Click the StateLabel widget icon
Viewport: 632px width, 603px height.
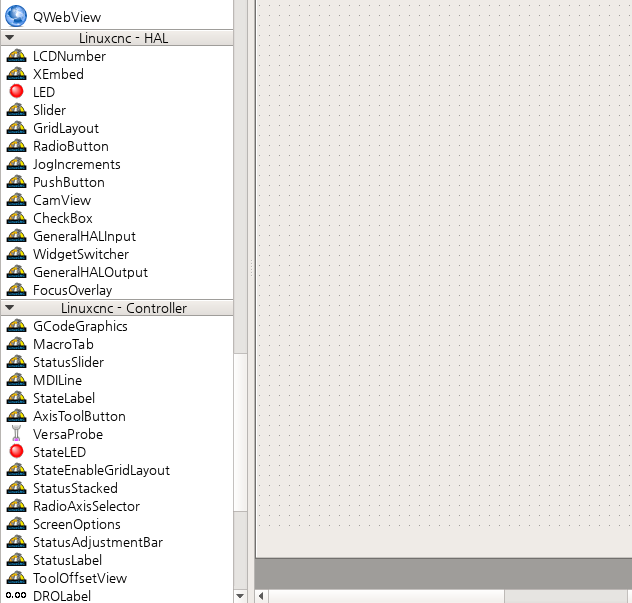tap(17, 398)
